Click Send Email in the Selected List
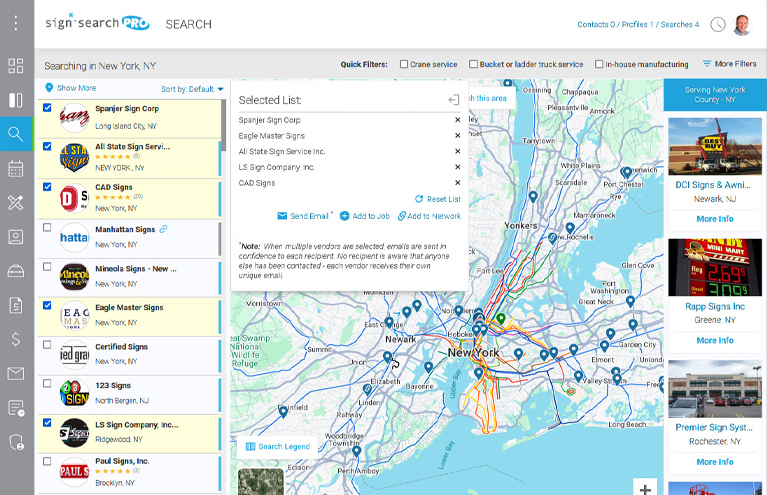This screenshot has width=767, height=495. click(x=303, y=216)
